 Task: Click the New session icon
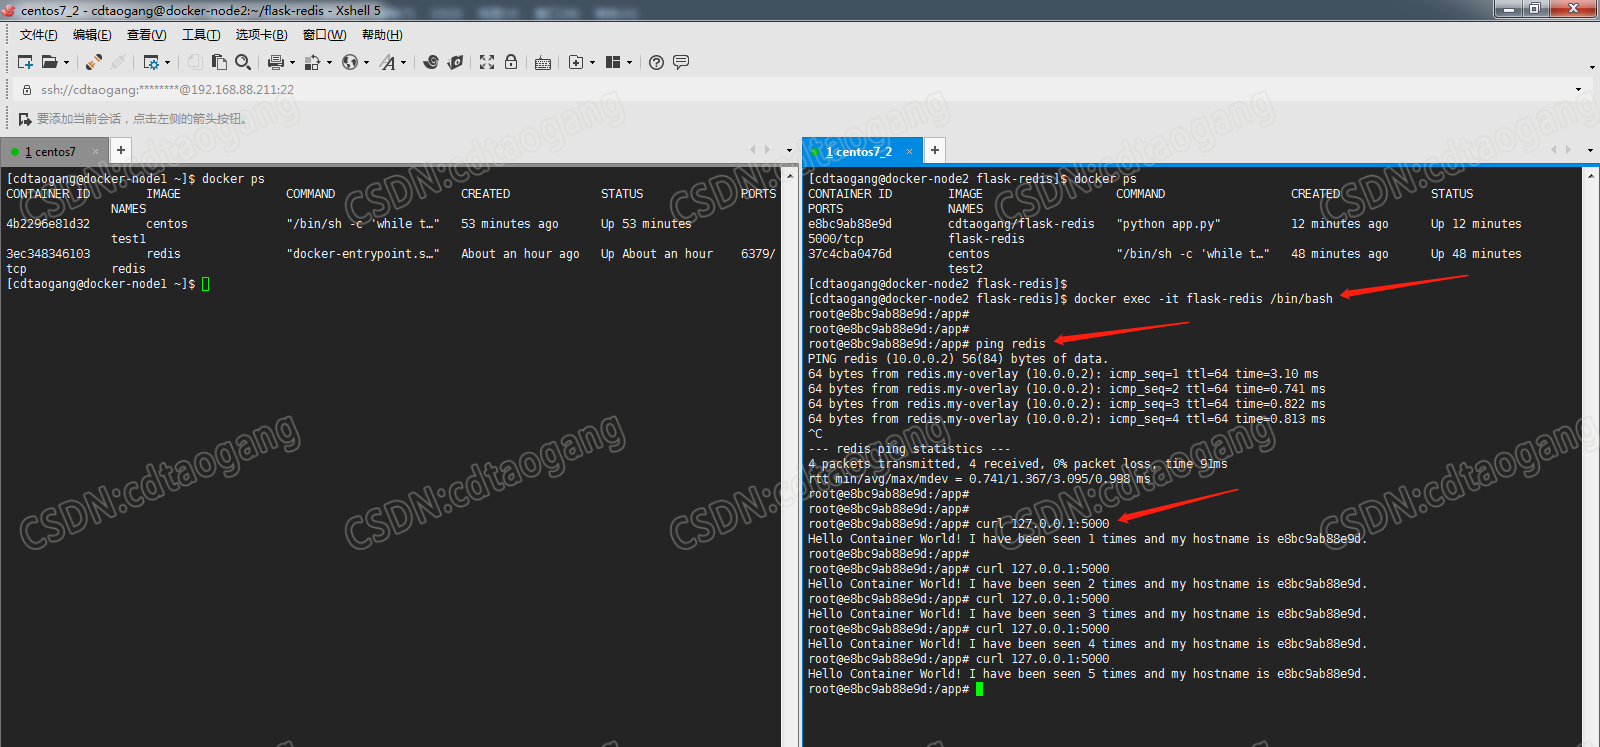click(x=26, y=62)
